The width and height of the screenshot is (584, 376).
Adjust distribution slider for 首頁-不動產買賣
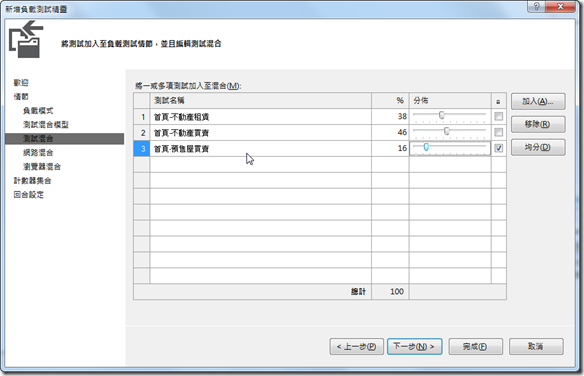click(x=447, y=131)
